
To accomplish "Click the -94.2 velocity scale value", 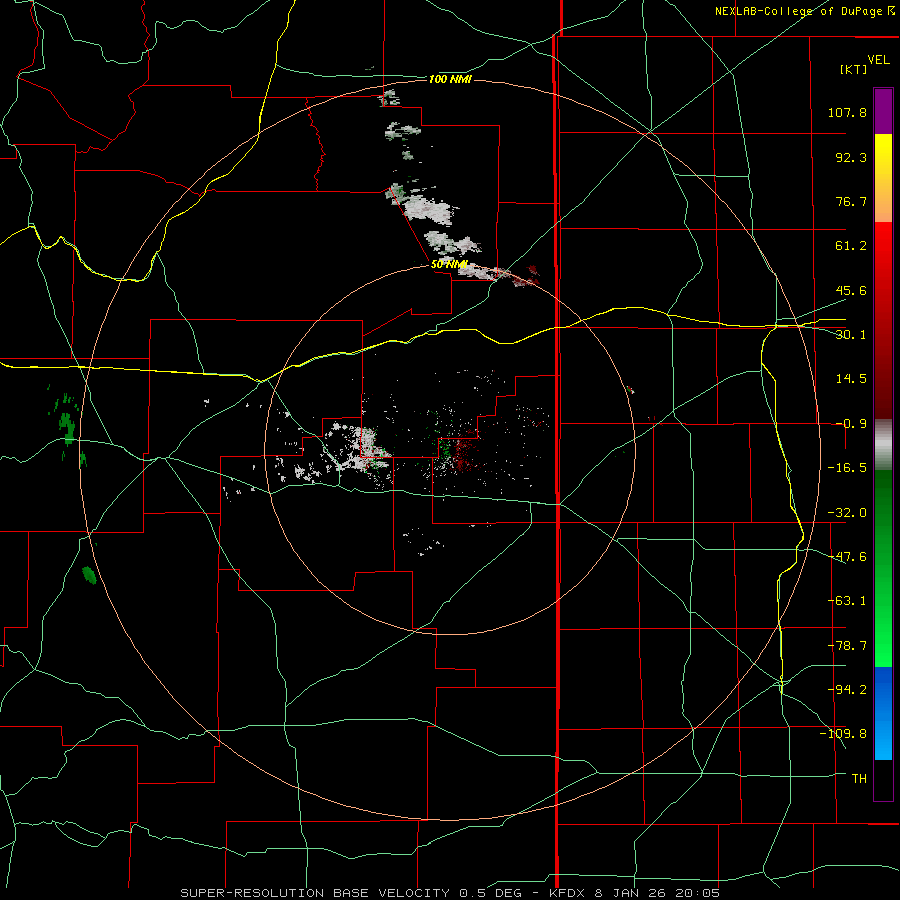I will pyautogui.click(x=847, y=690).
